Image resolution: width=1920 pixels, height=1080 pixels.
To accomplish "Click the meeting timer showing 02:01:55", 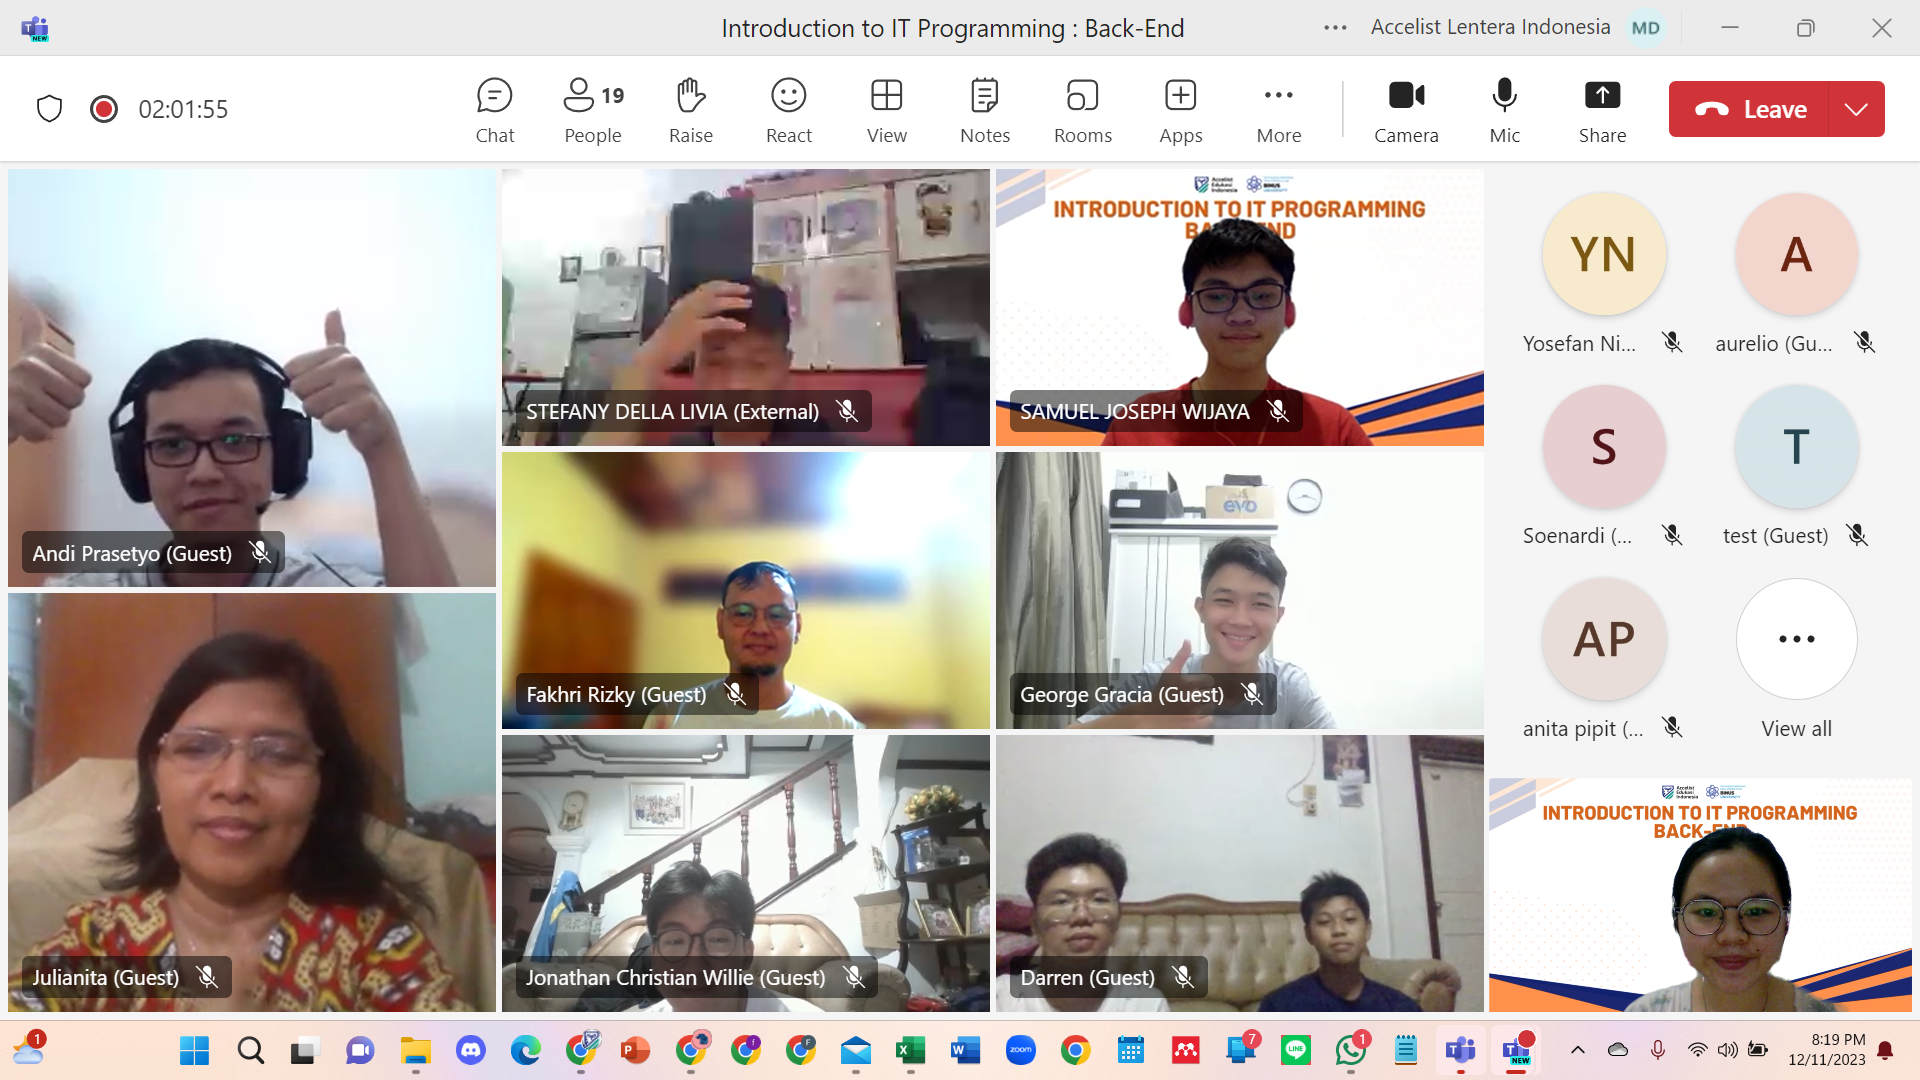I will pos(182,110).
